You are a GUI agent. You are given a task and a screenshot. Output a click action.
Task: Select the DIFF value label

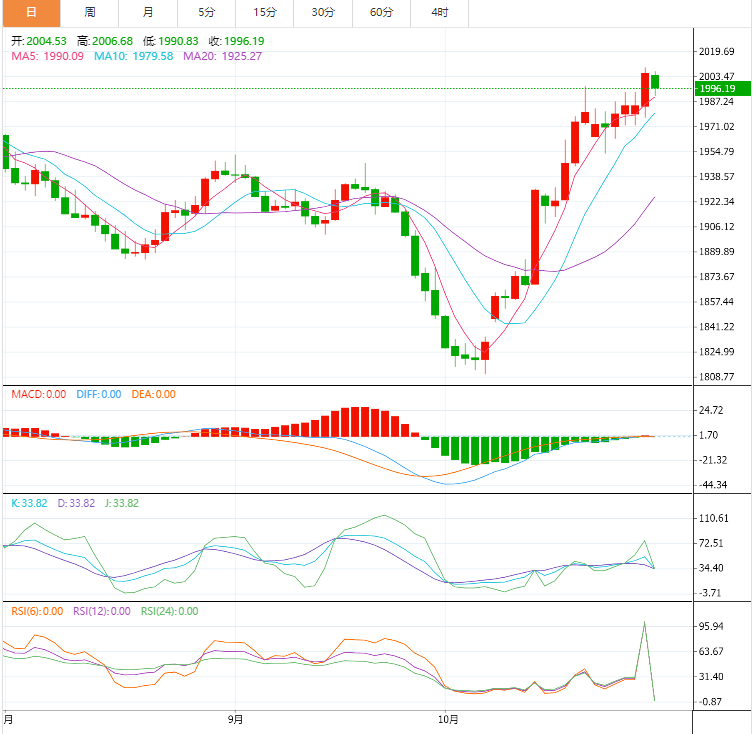(98, 395)
